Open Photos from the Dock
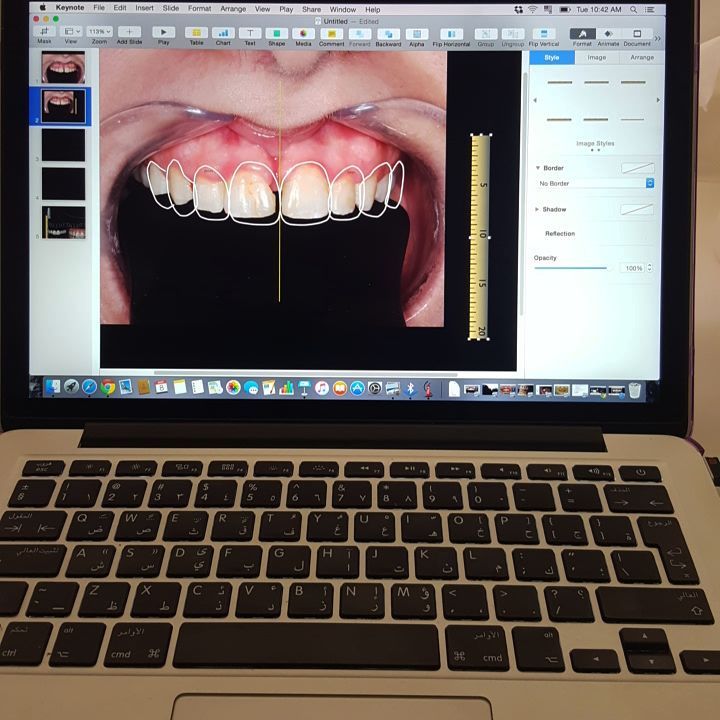 (x=233, y=388)
